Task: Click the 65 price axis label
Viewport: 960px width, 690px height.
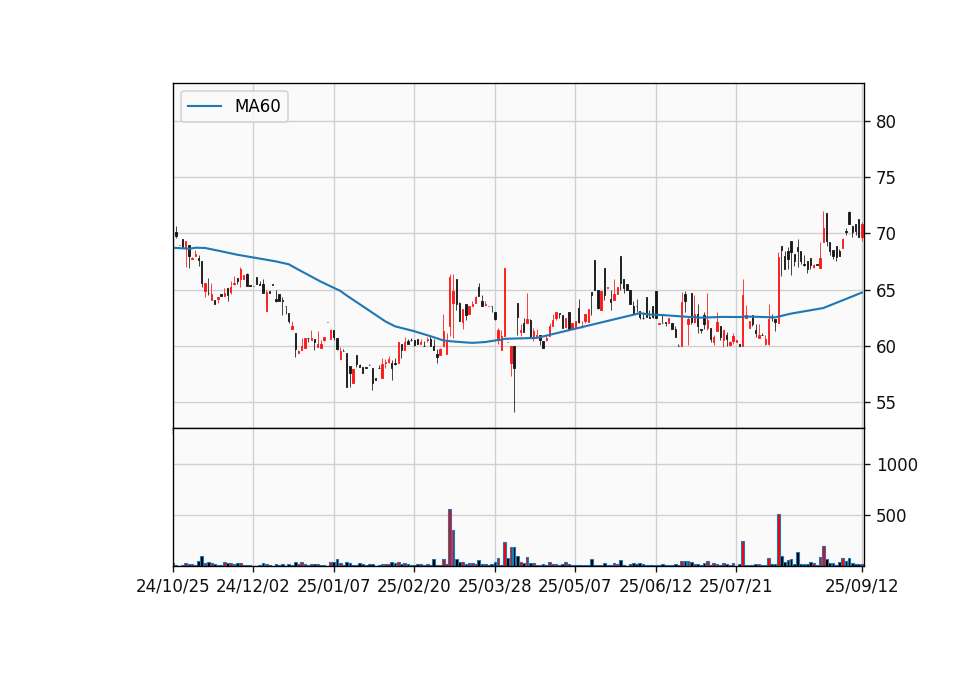Action: point(885,291)
